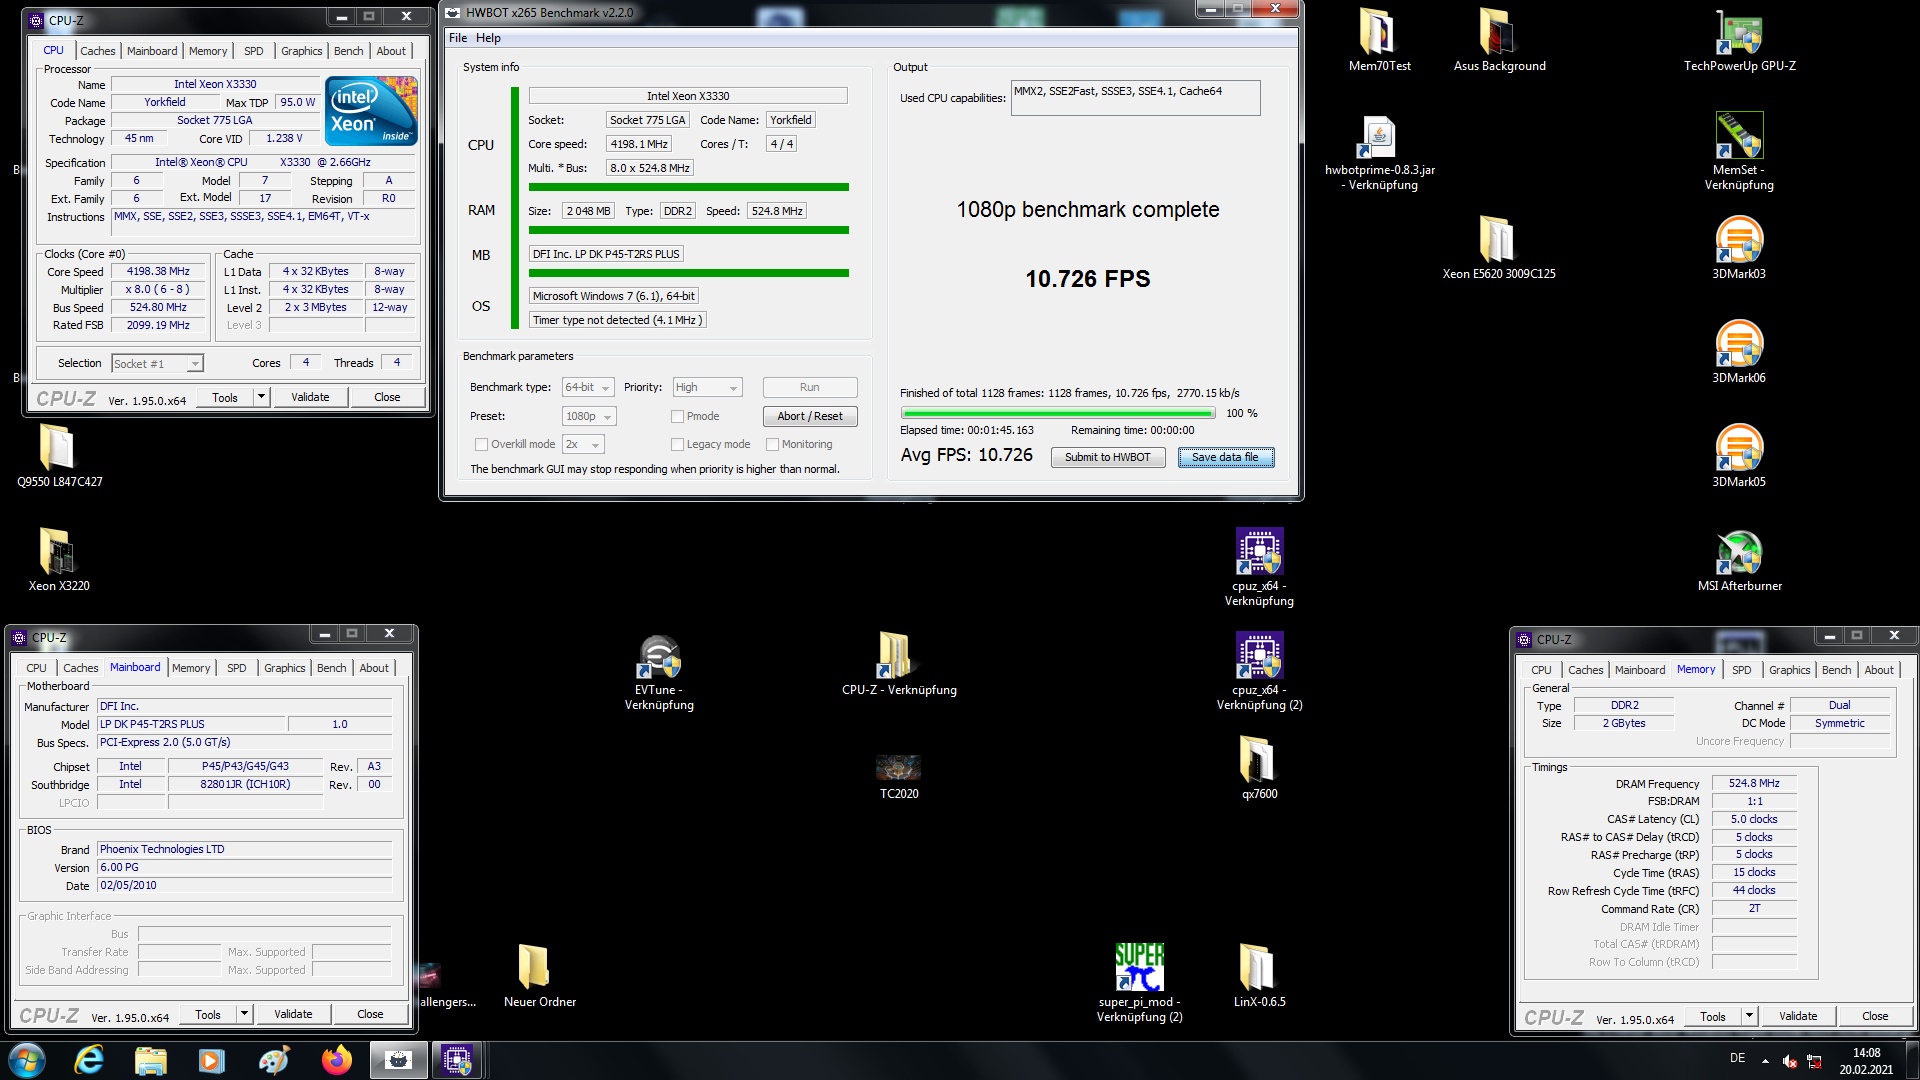Click the green CPU status bar

point(689,187)
